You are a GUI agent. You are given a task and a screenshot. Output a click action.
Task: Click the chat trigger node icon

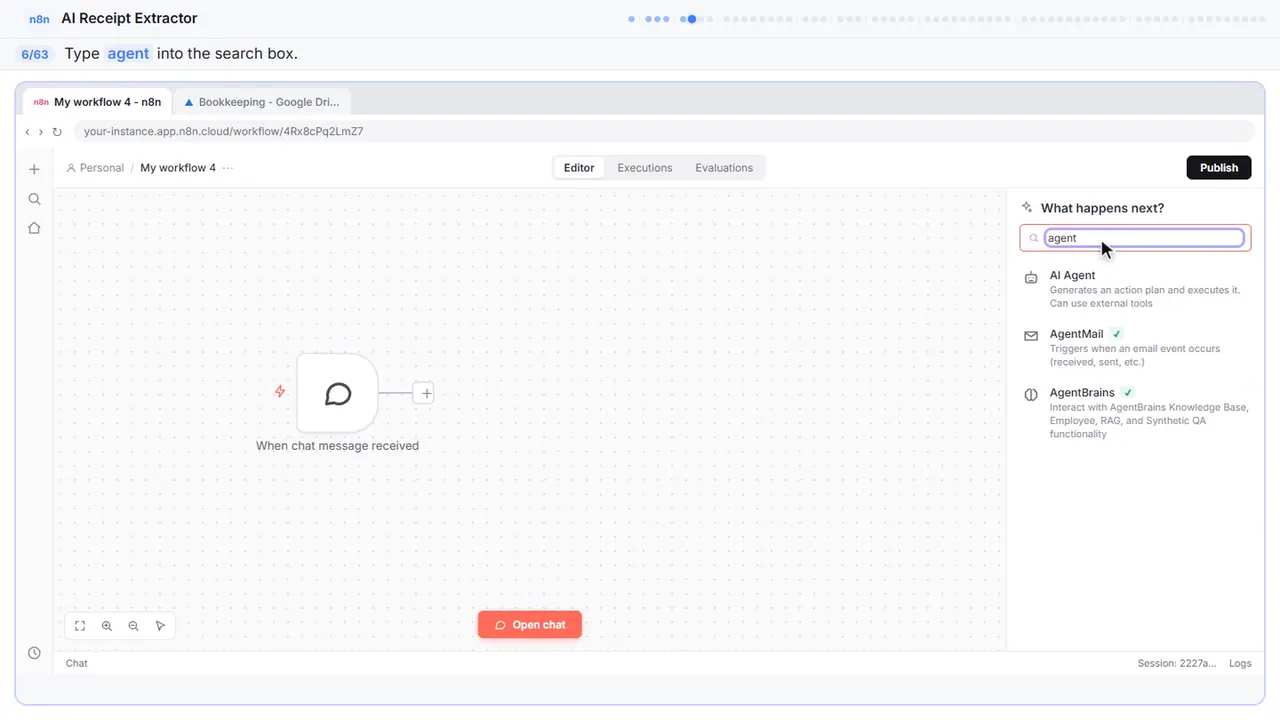(x=338, y=393)
